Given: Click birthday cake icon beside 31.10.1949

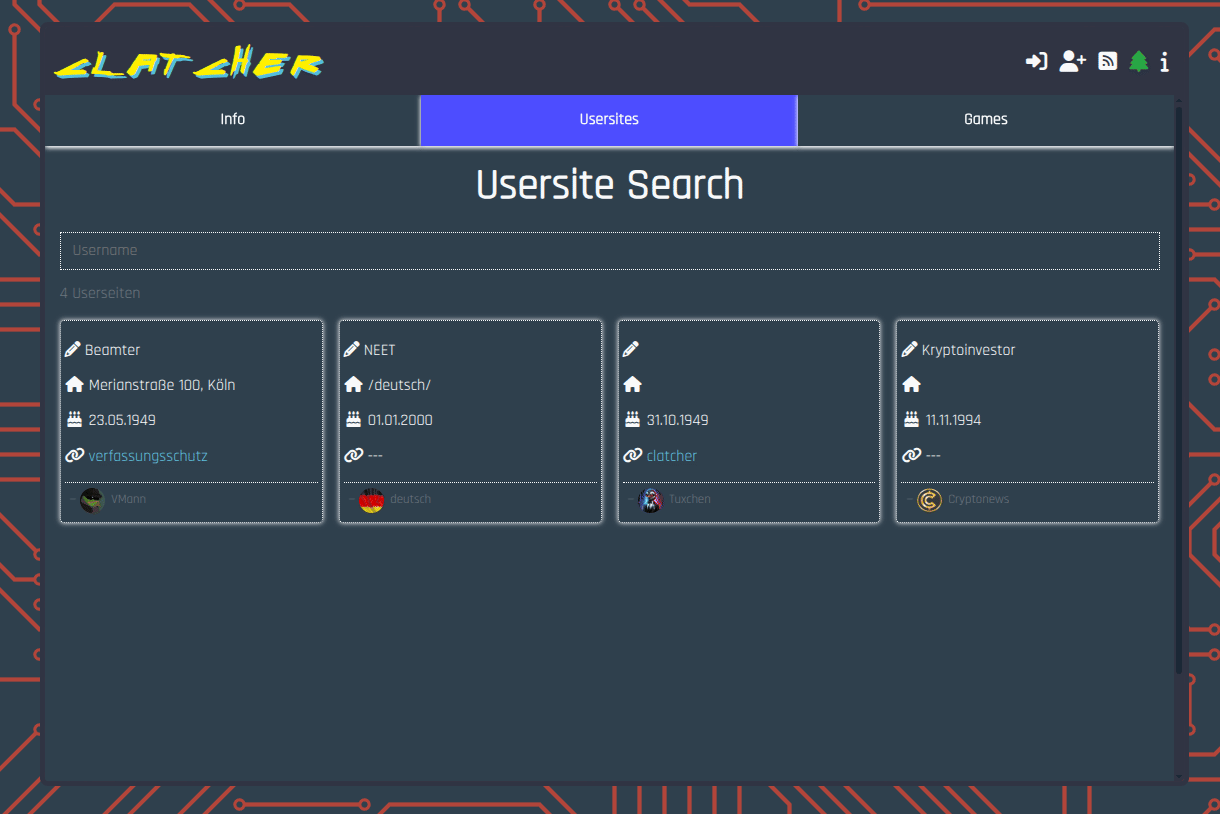Looking at the screenshot, I should pyautogui.click(x=631, y=420).
